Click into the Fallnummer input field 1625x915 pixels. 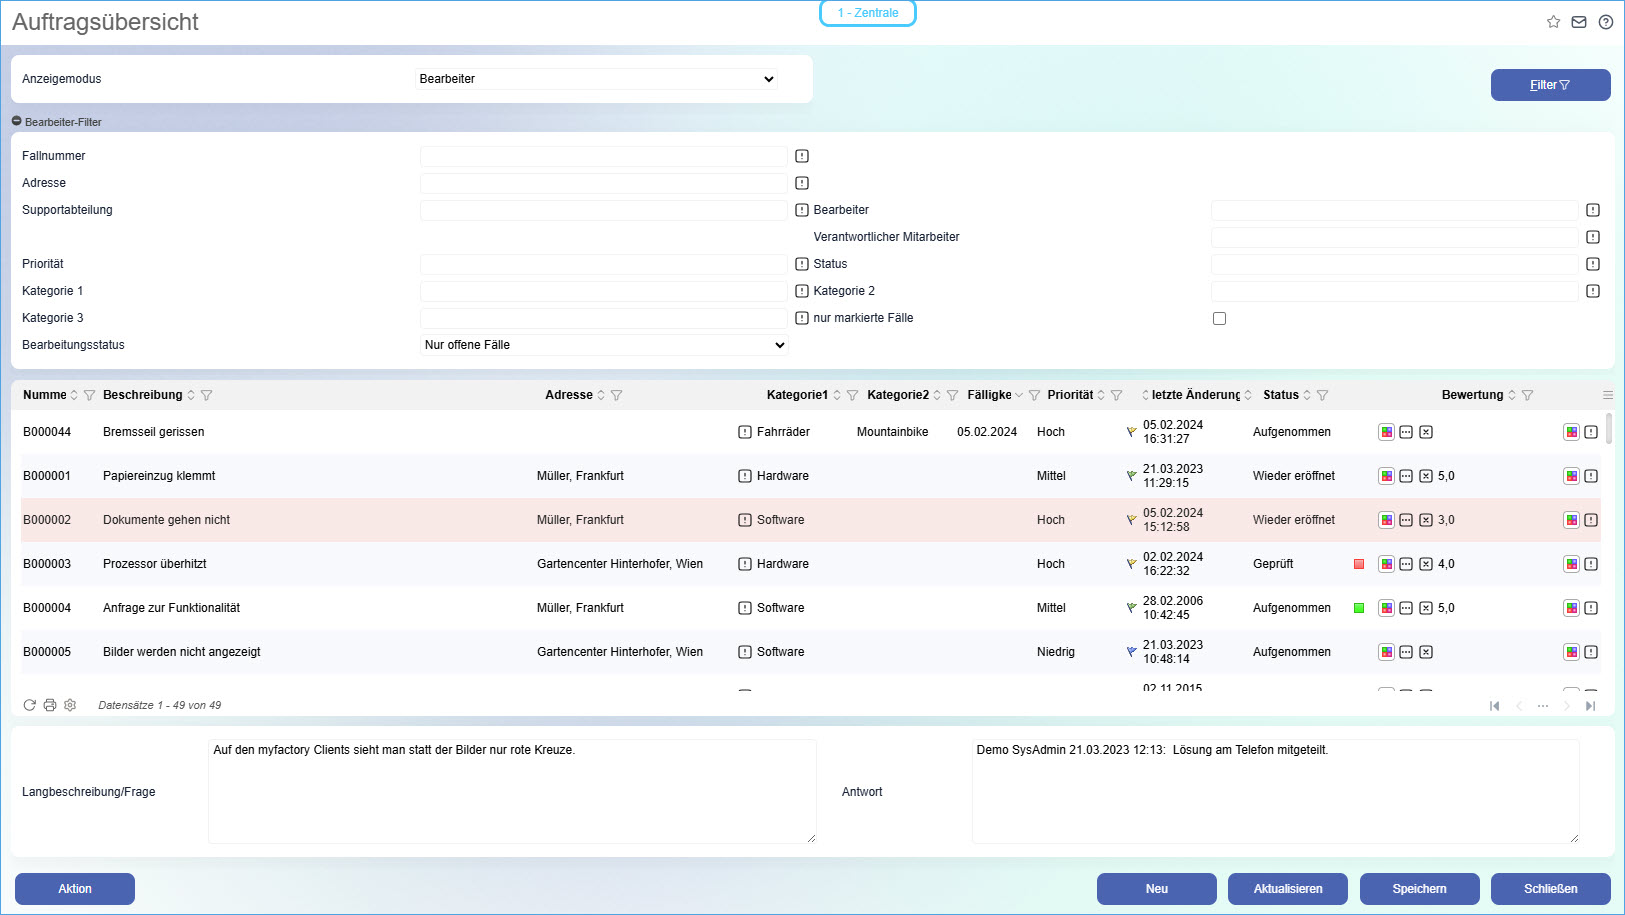(x=603, y=156)
